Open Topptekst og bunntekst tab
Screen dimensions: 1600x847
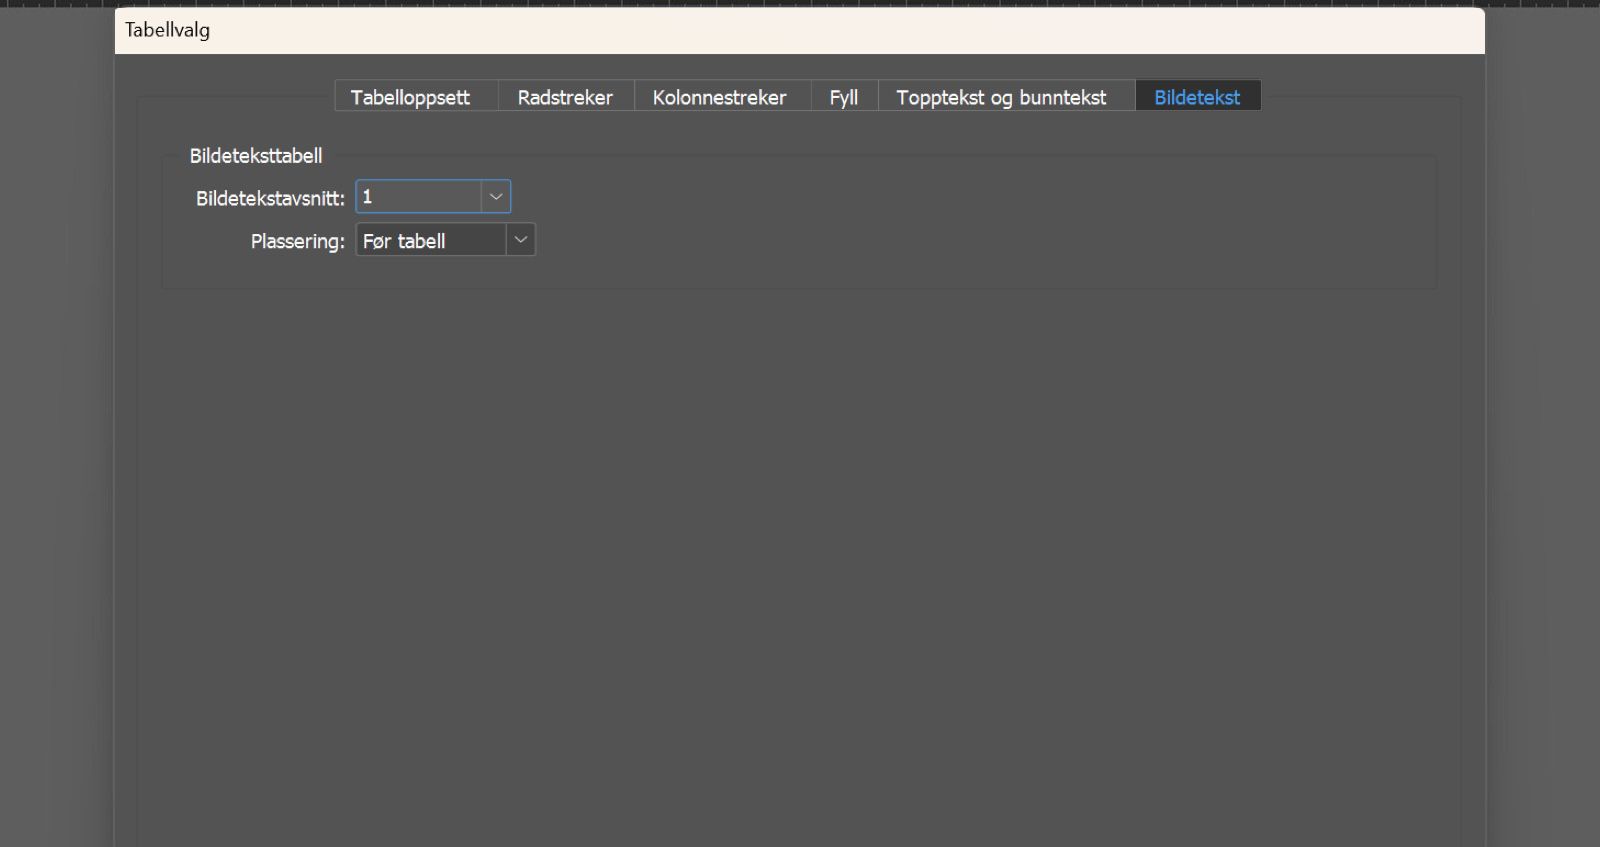tap(1006, 97)
